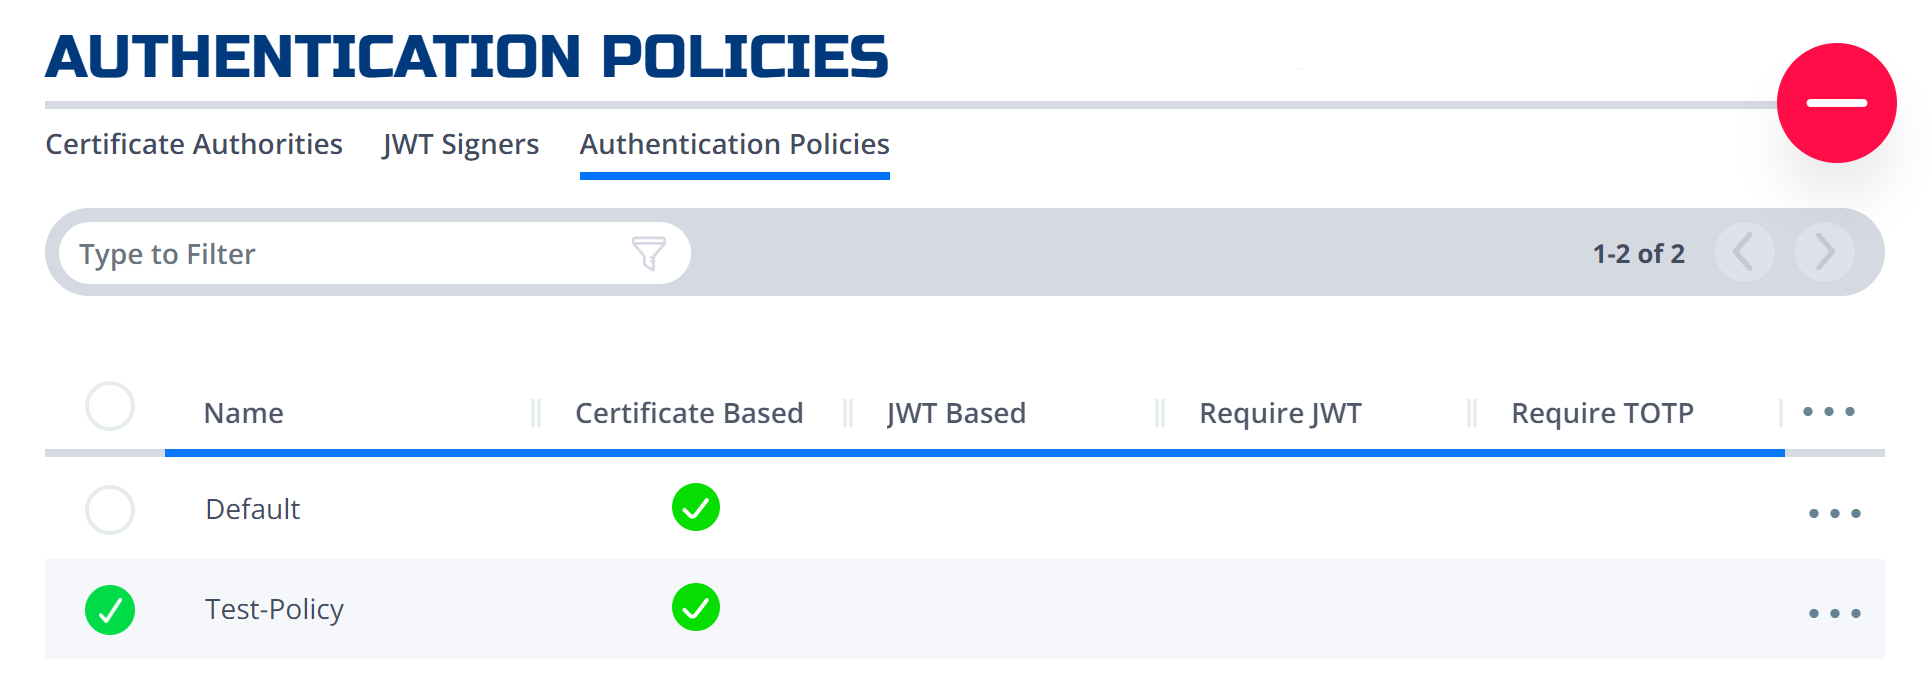Select the Default policy checkbox
Viewport: 1932px width, 690px height.
(110, 510)
